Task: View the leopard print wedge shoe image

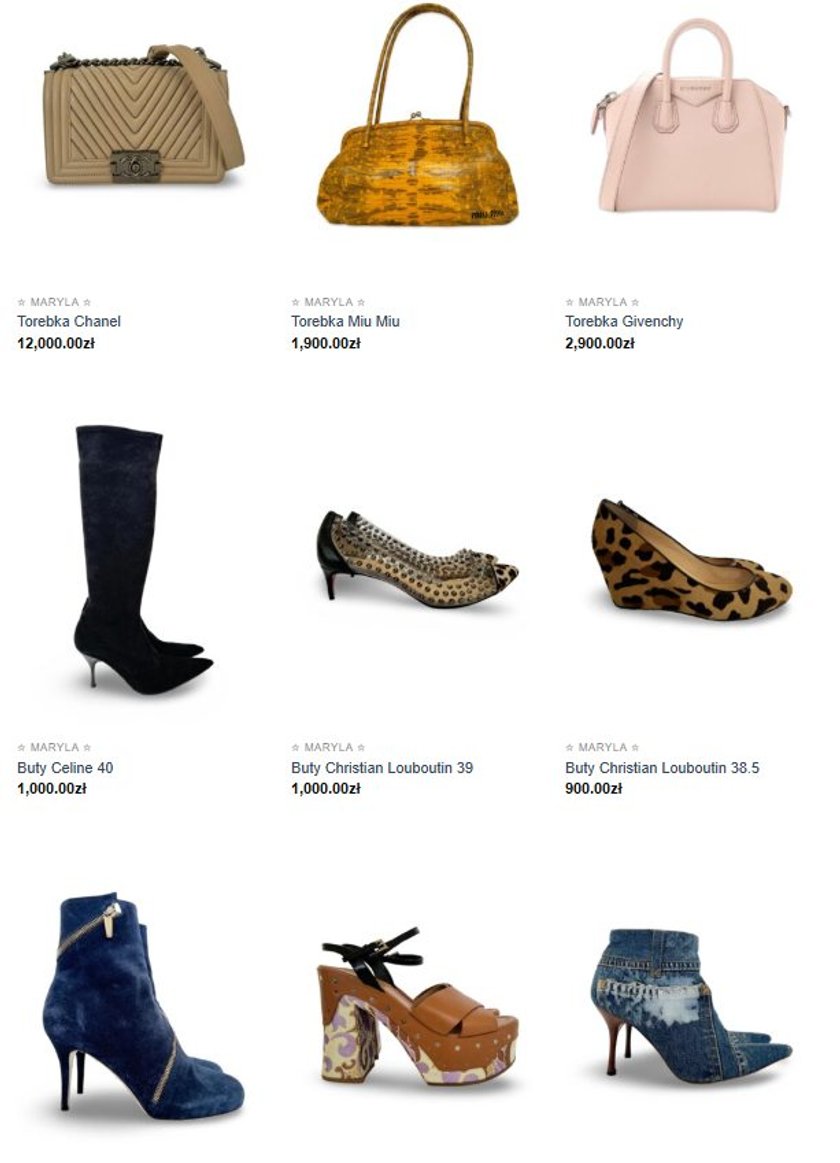Action: coord(692,560)
